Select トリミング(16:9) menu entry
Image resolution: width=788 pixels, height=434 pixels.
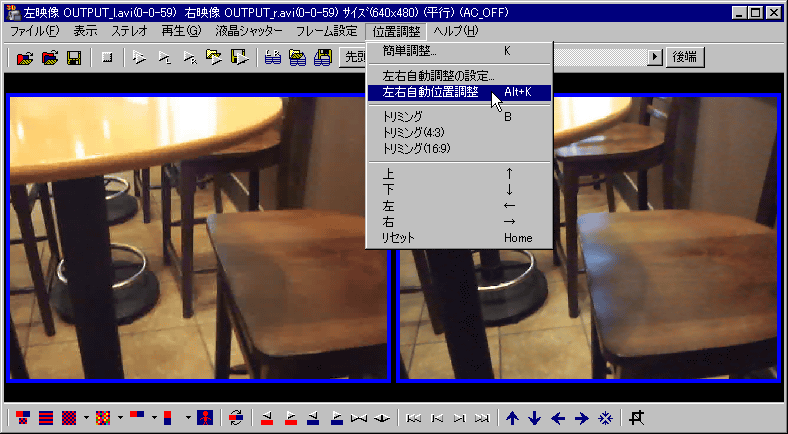(459, 149)
